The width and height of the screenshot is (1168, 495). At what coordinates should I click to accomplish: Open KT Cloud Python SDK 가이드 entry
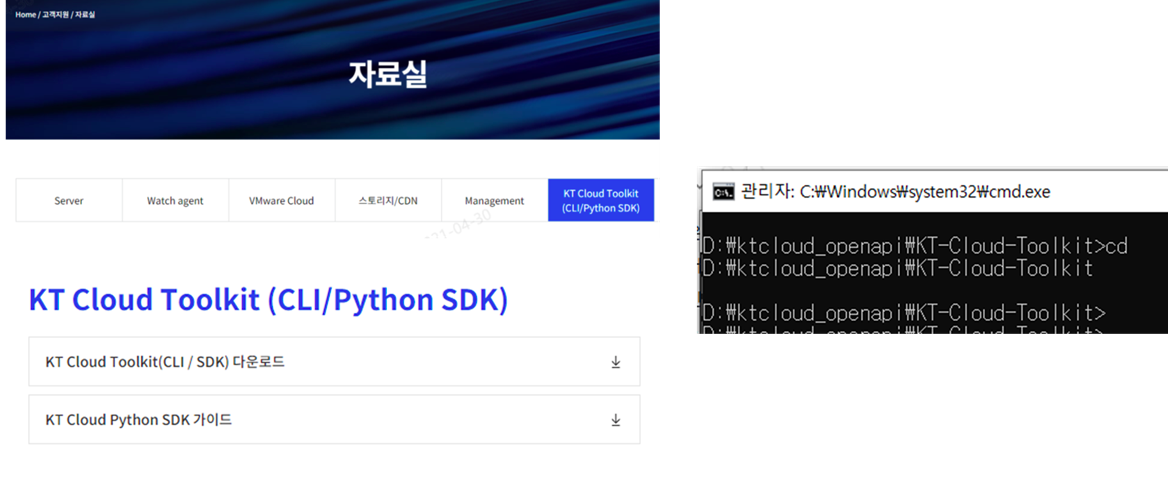coord(334,420)
